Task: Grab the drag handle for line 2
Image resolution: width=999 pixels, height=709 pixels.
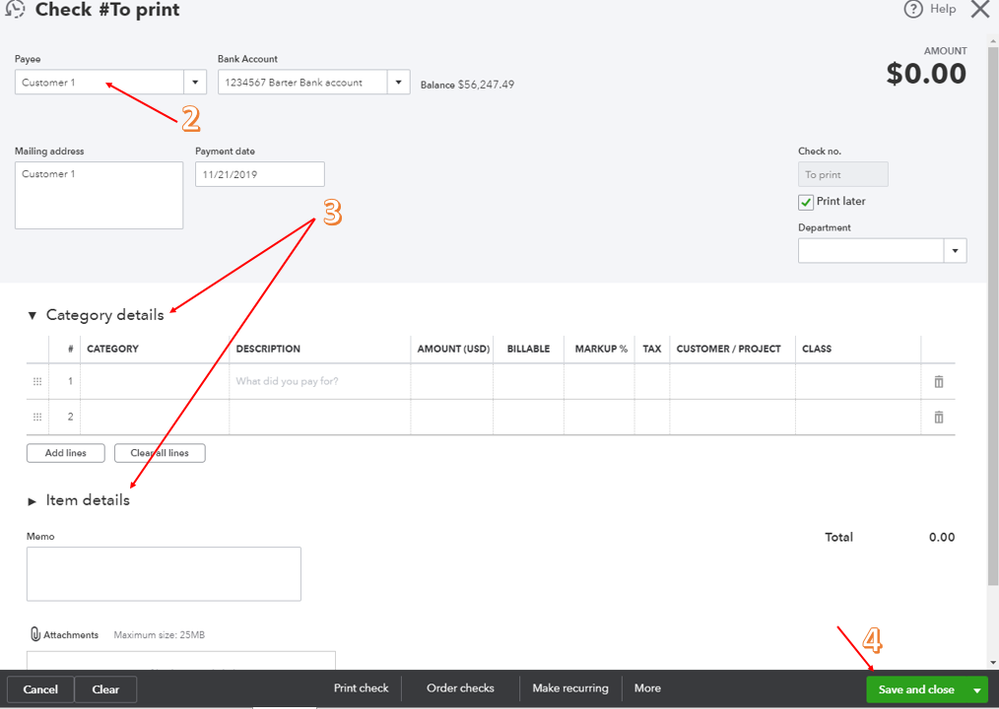Action: click(x=38, y=417)
